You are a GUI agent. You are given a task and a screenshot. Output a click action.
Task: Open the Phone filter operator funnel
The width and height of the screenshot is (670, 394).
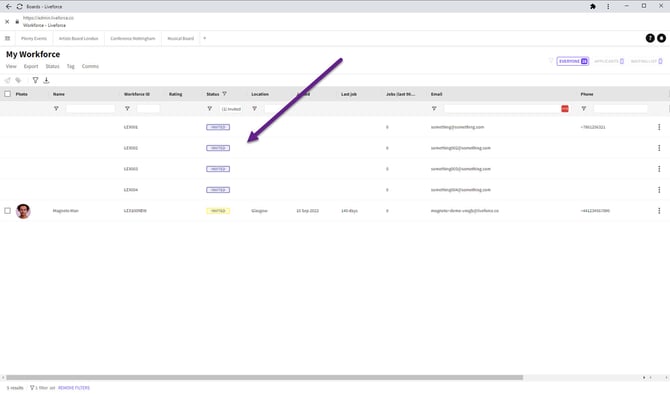[584, 109]
